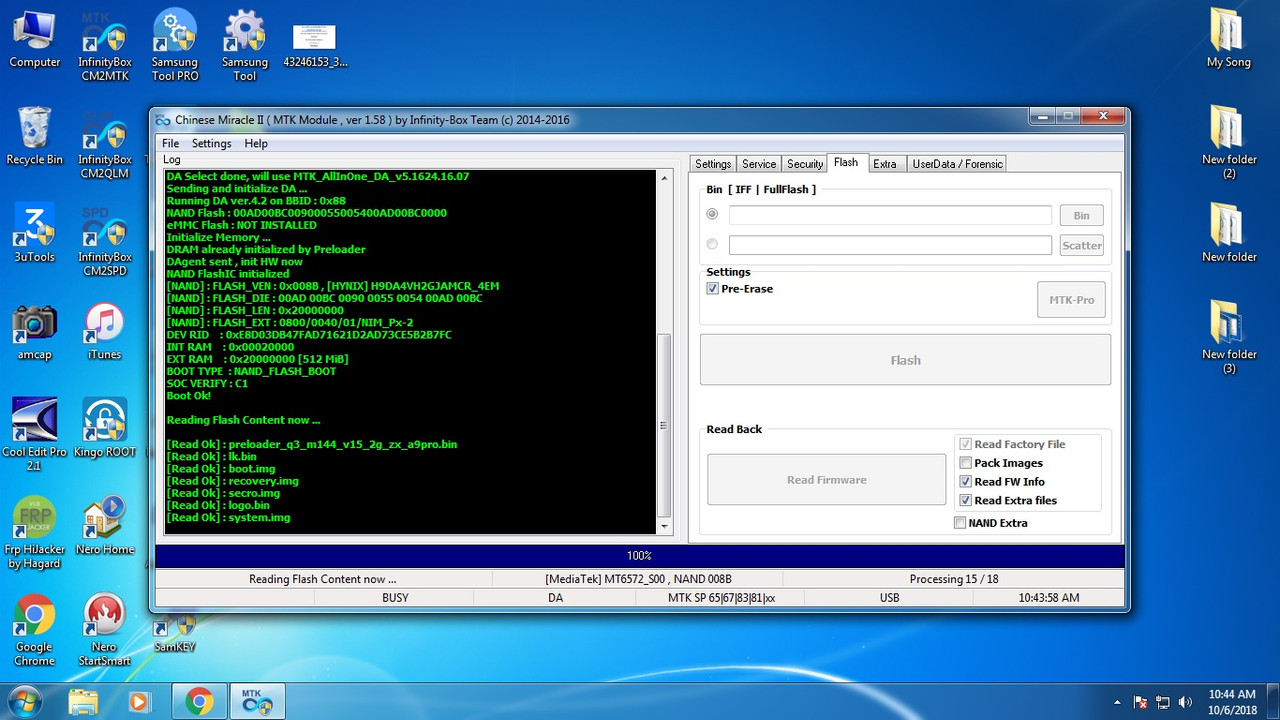The width and height of the screenshot is (1280, 720).
Task: Show hidden system tray icons
Action: pos(1117,702)
